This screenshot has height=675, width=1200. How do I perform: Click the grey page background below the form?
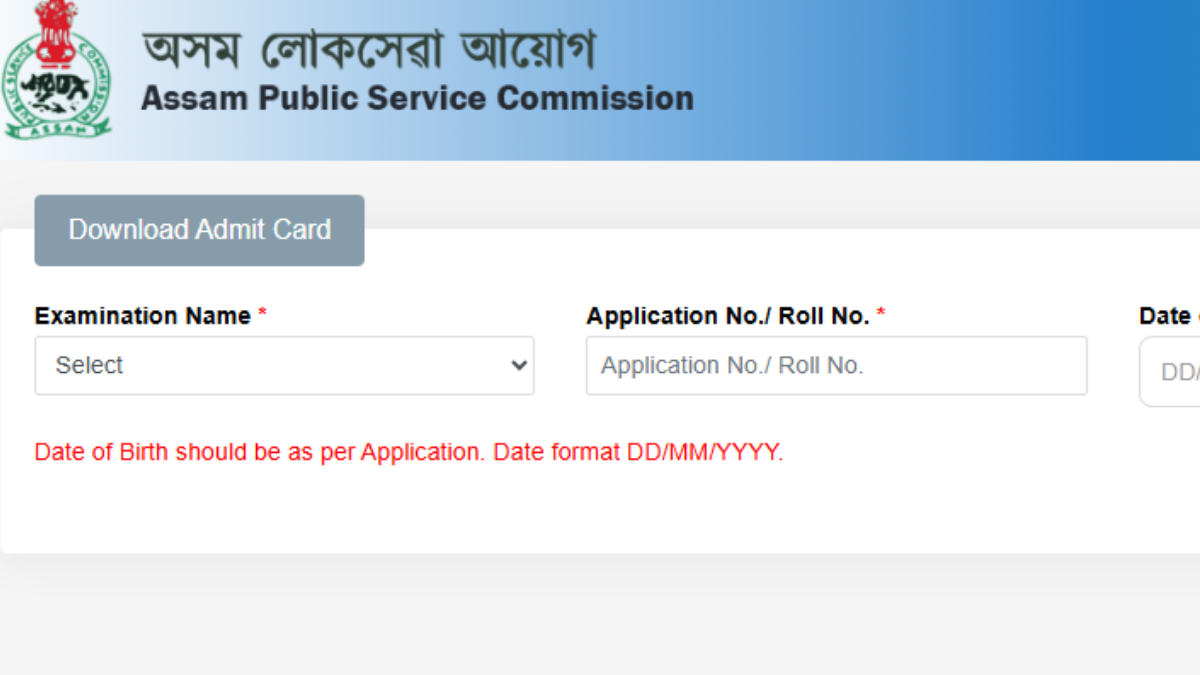pyautogui.click(x=600, y=620)
